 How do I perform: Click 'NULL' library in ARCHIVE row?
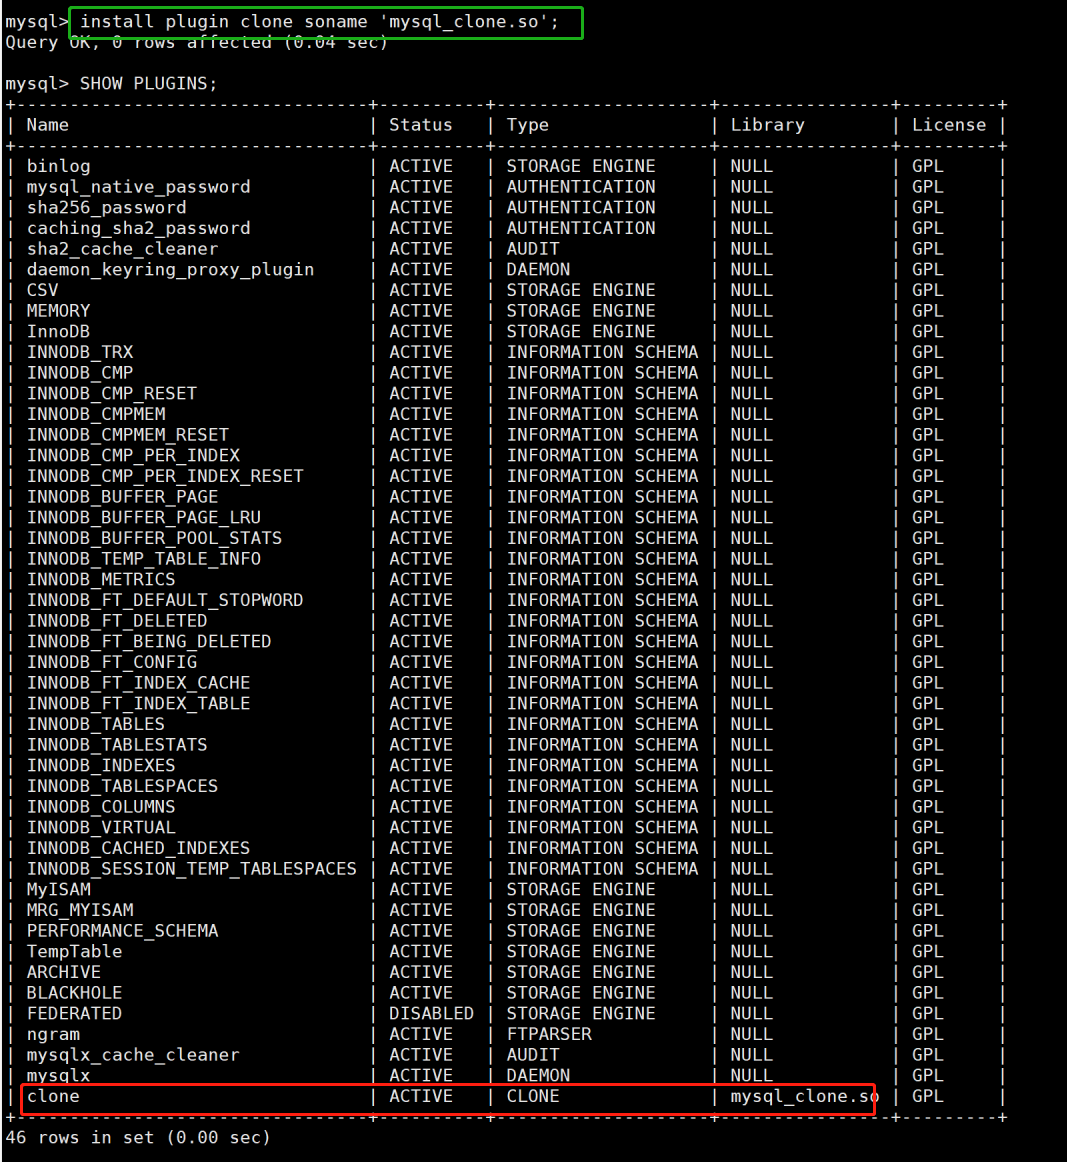751,972
